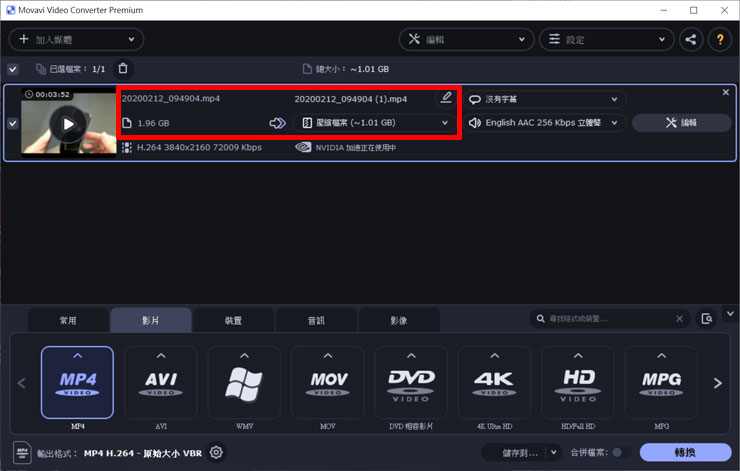Select the 4K Ultra HD format icon

[495, 382]
